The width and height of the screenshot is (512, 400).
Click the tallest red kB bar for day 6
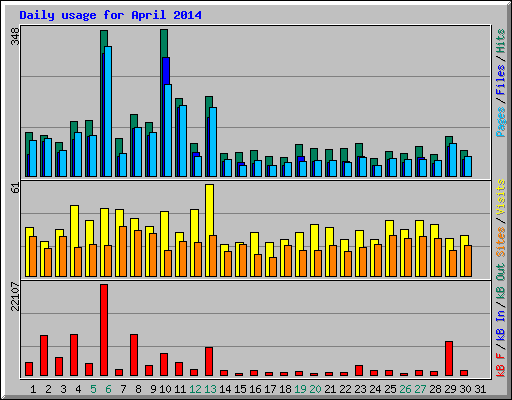click(x=104, y=330)
